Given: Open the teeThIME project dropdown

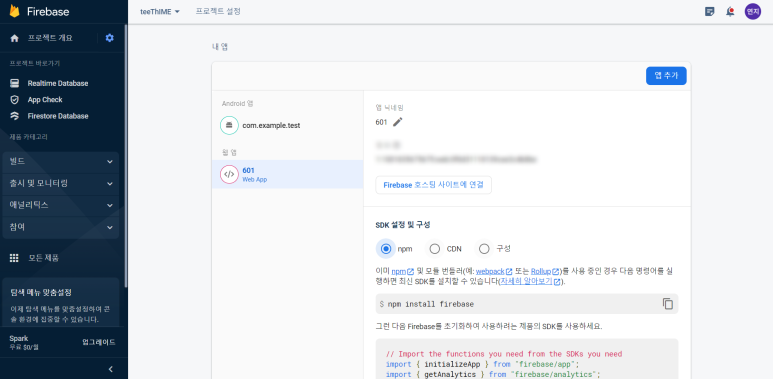Looking at the screenshot, I should (160, 12).
